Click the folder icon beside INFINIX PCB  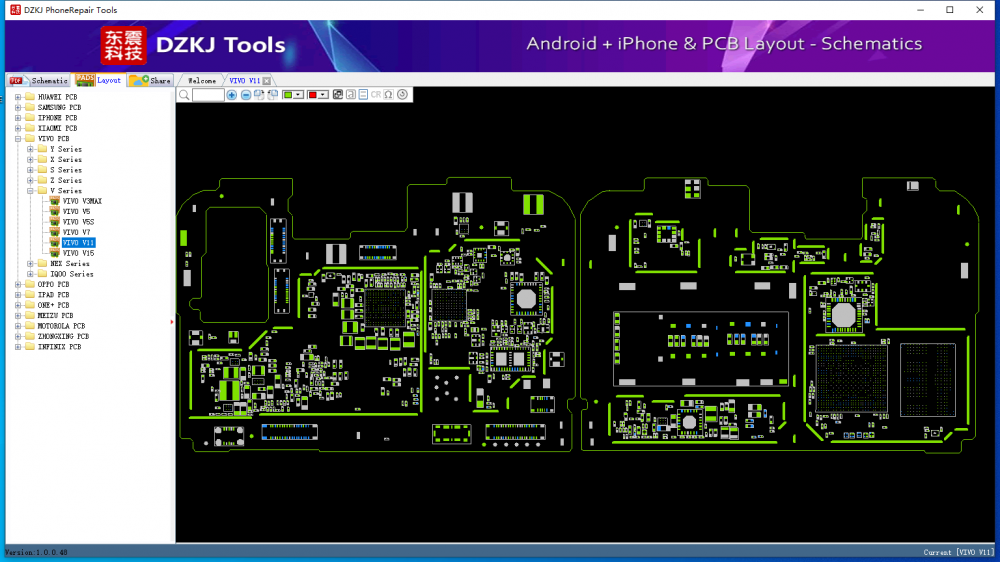coord(30,347)
